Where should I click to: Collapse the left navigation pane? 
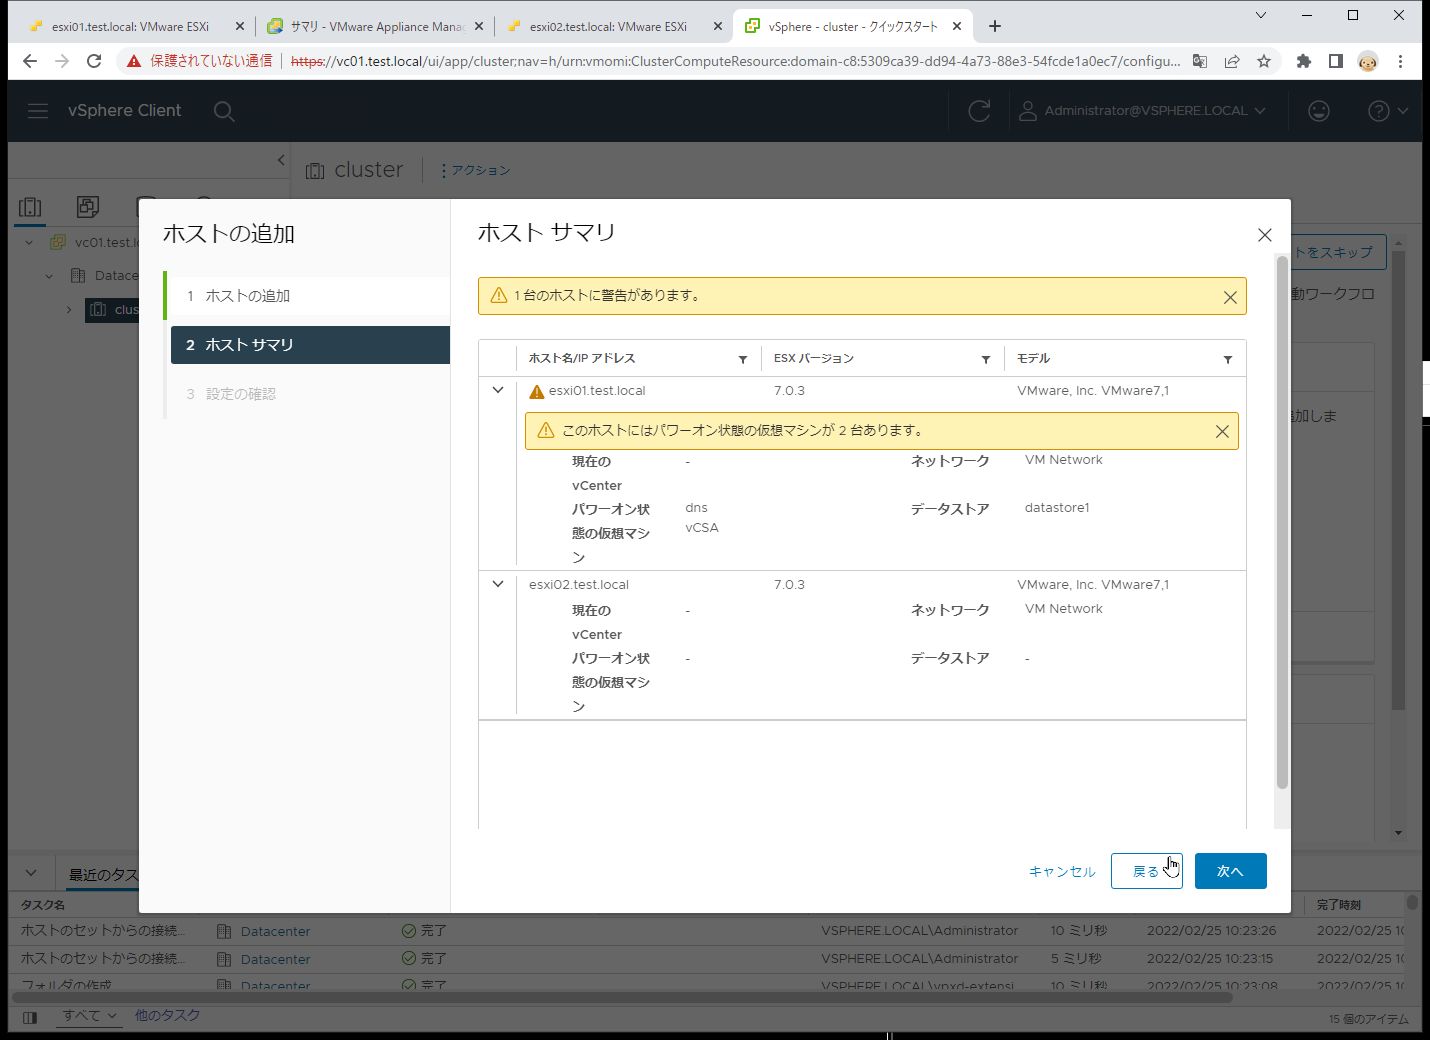point(281,160)
